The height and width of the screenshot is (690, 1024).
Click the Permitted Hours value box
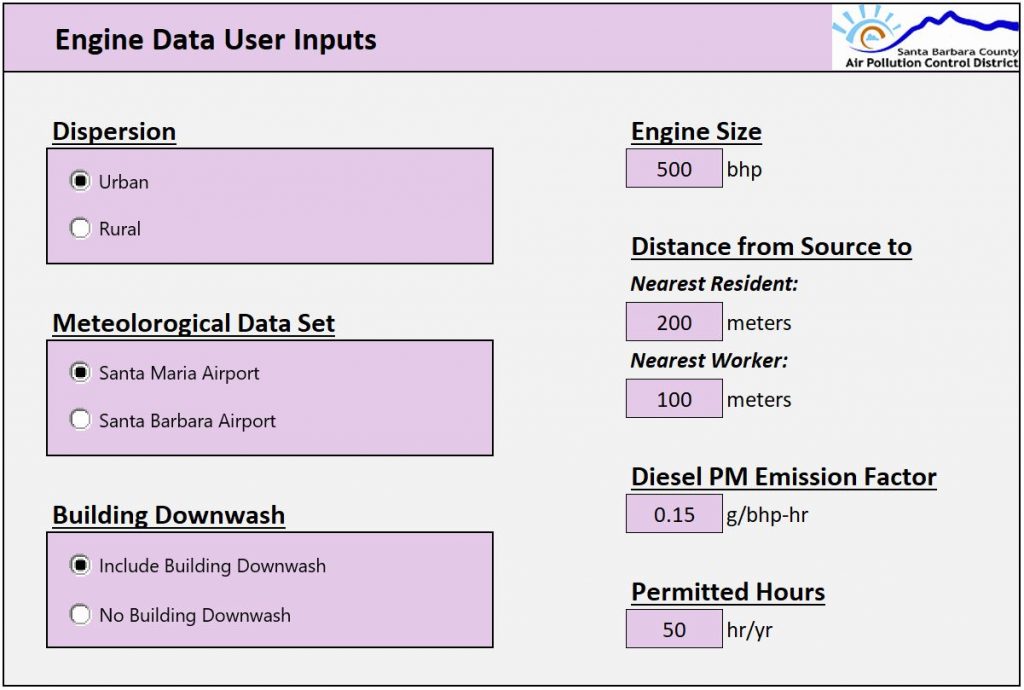point(674,630)
